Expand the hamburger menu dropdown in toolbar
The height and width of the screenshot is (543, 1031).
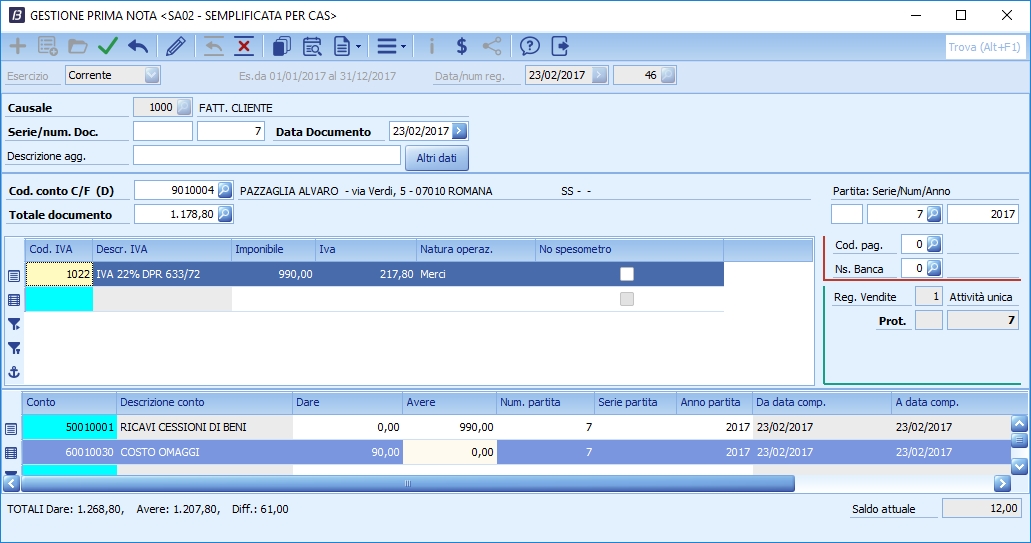[403, 46]
